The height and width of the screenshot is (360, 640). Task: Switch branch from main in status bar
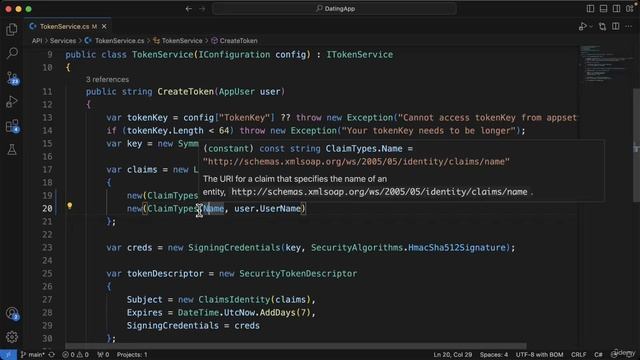33,355
